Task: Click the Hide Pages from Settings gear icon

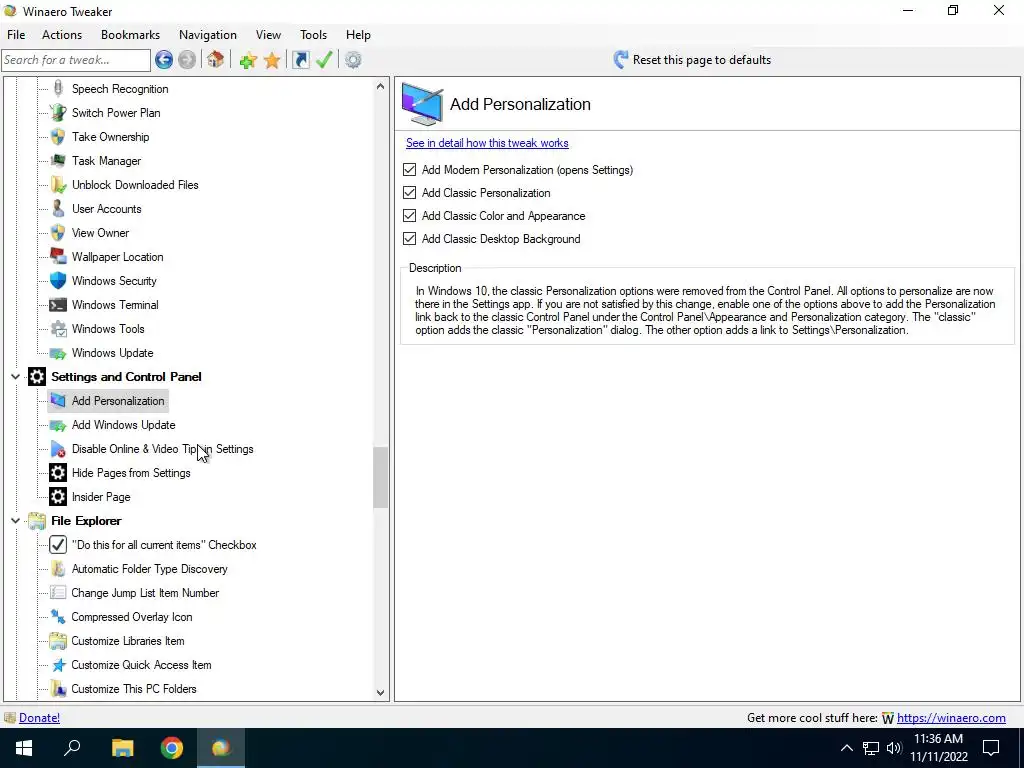Action: point(58,473)
